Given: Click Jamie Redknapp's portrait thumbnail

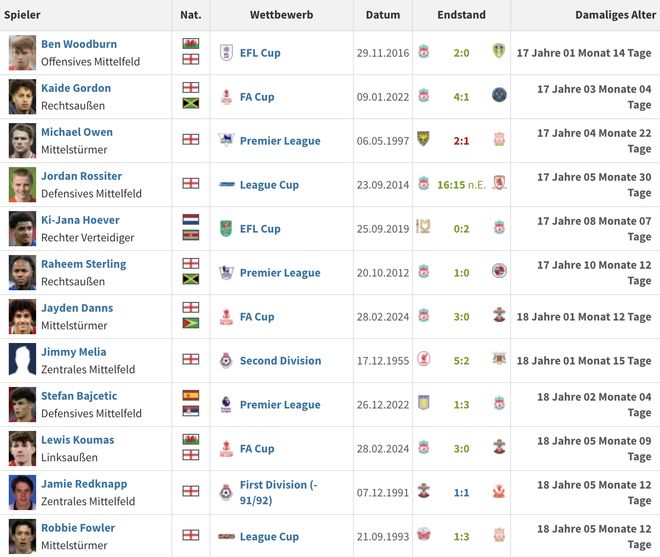Looking at the screenshot, I should pyautogui.click(x=22, y=493).
